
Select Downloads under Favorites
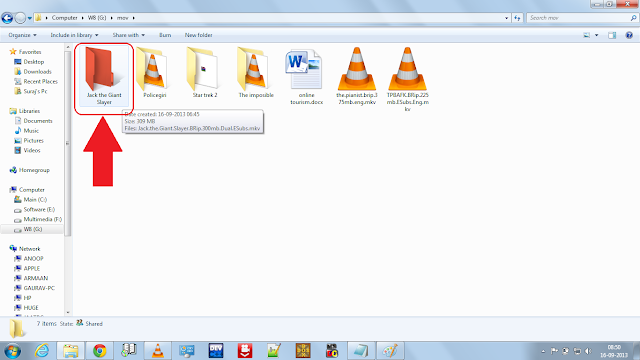(33, 71)
